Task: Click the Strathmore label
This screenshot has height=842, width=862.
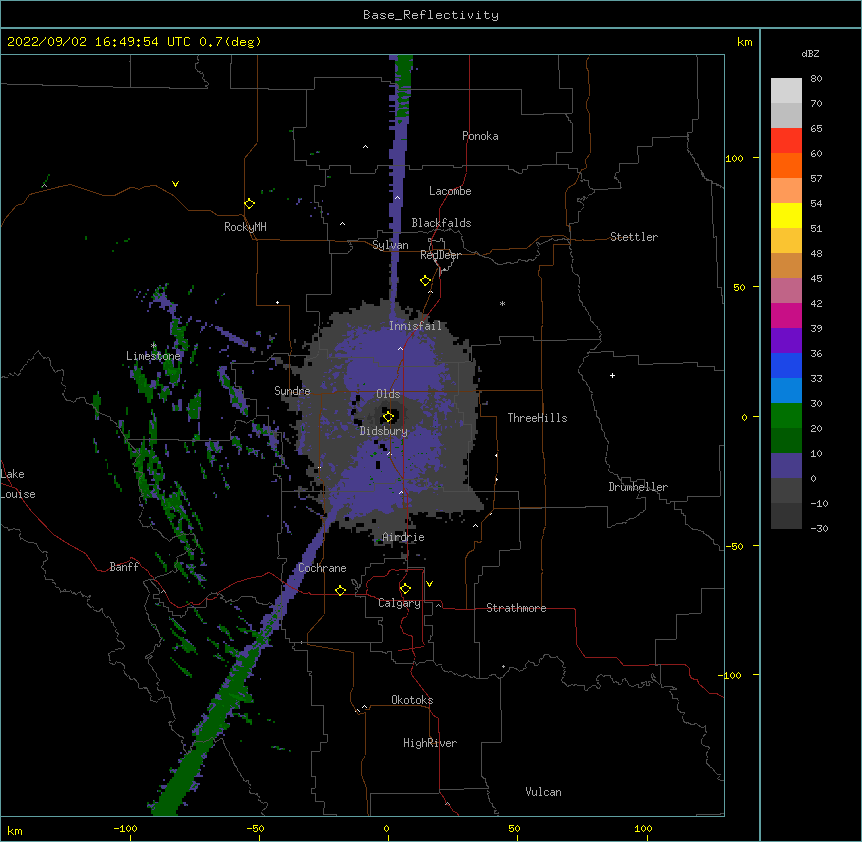Action: [516, 608]
